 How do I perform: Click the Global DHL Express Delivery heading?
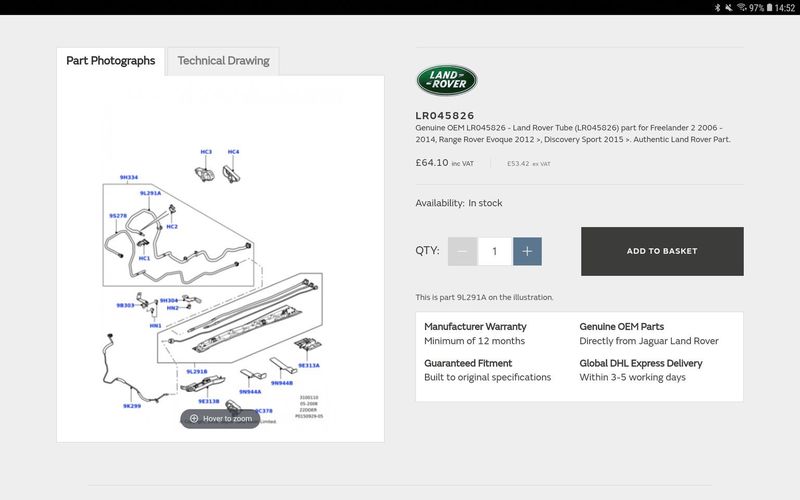(x=641, y=363)
